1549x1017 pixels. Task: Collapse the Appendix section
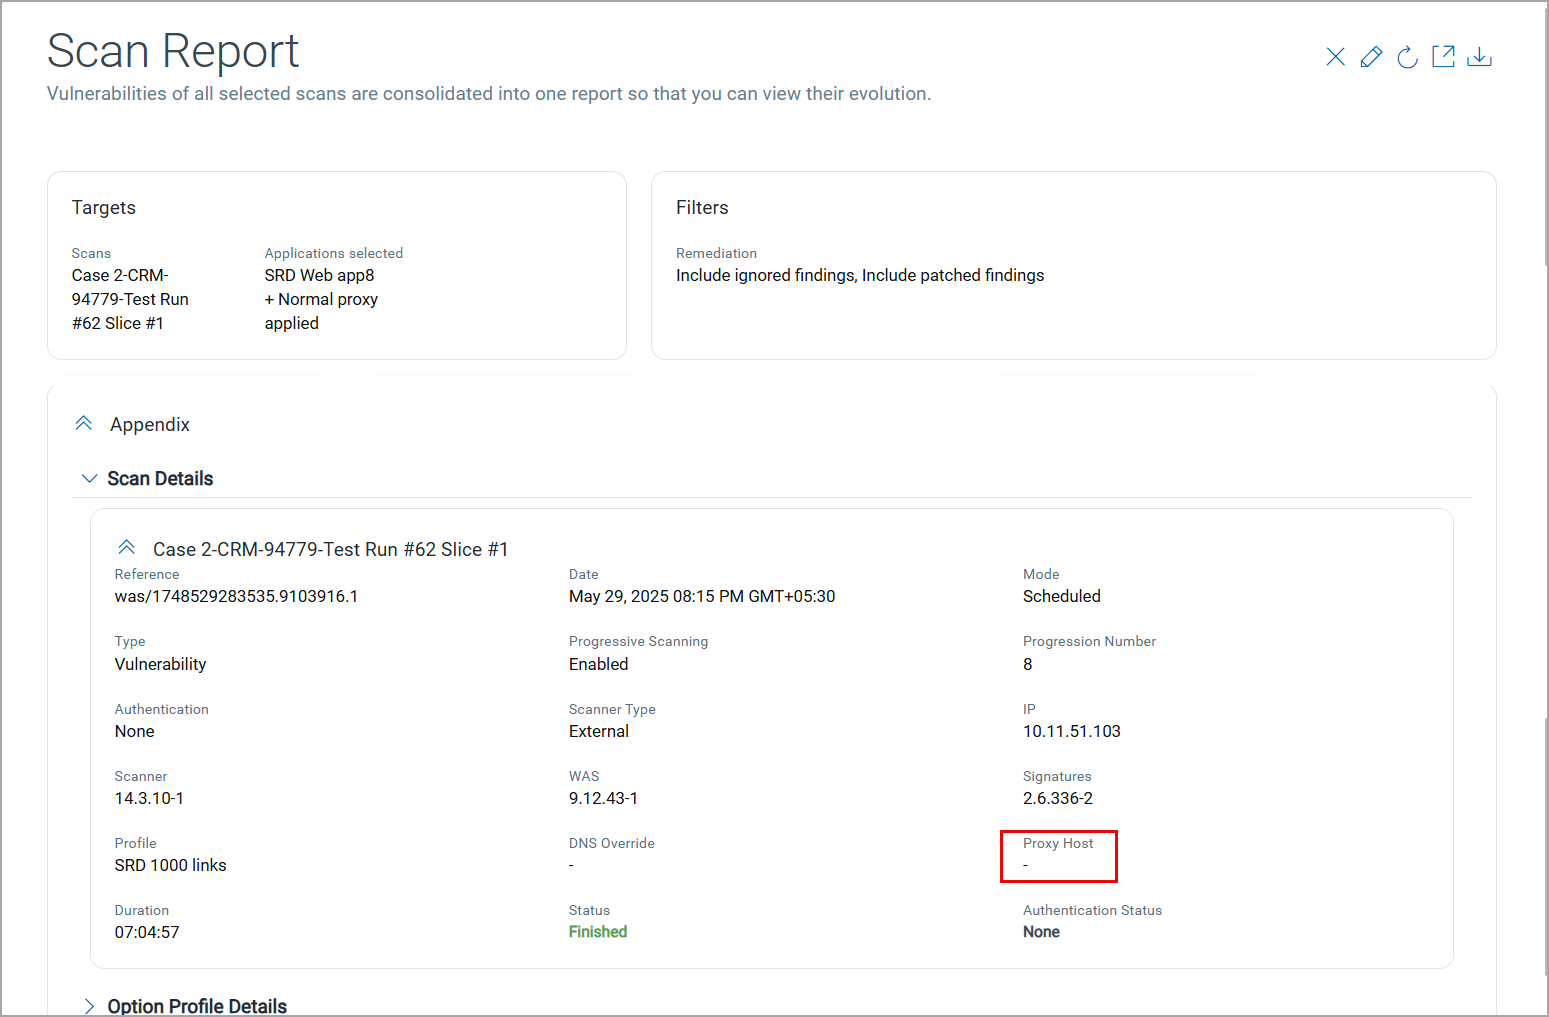click(84, 422)
